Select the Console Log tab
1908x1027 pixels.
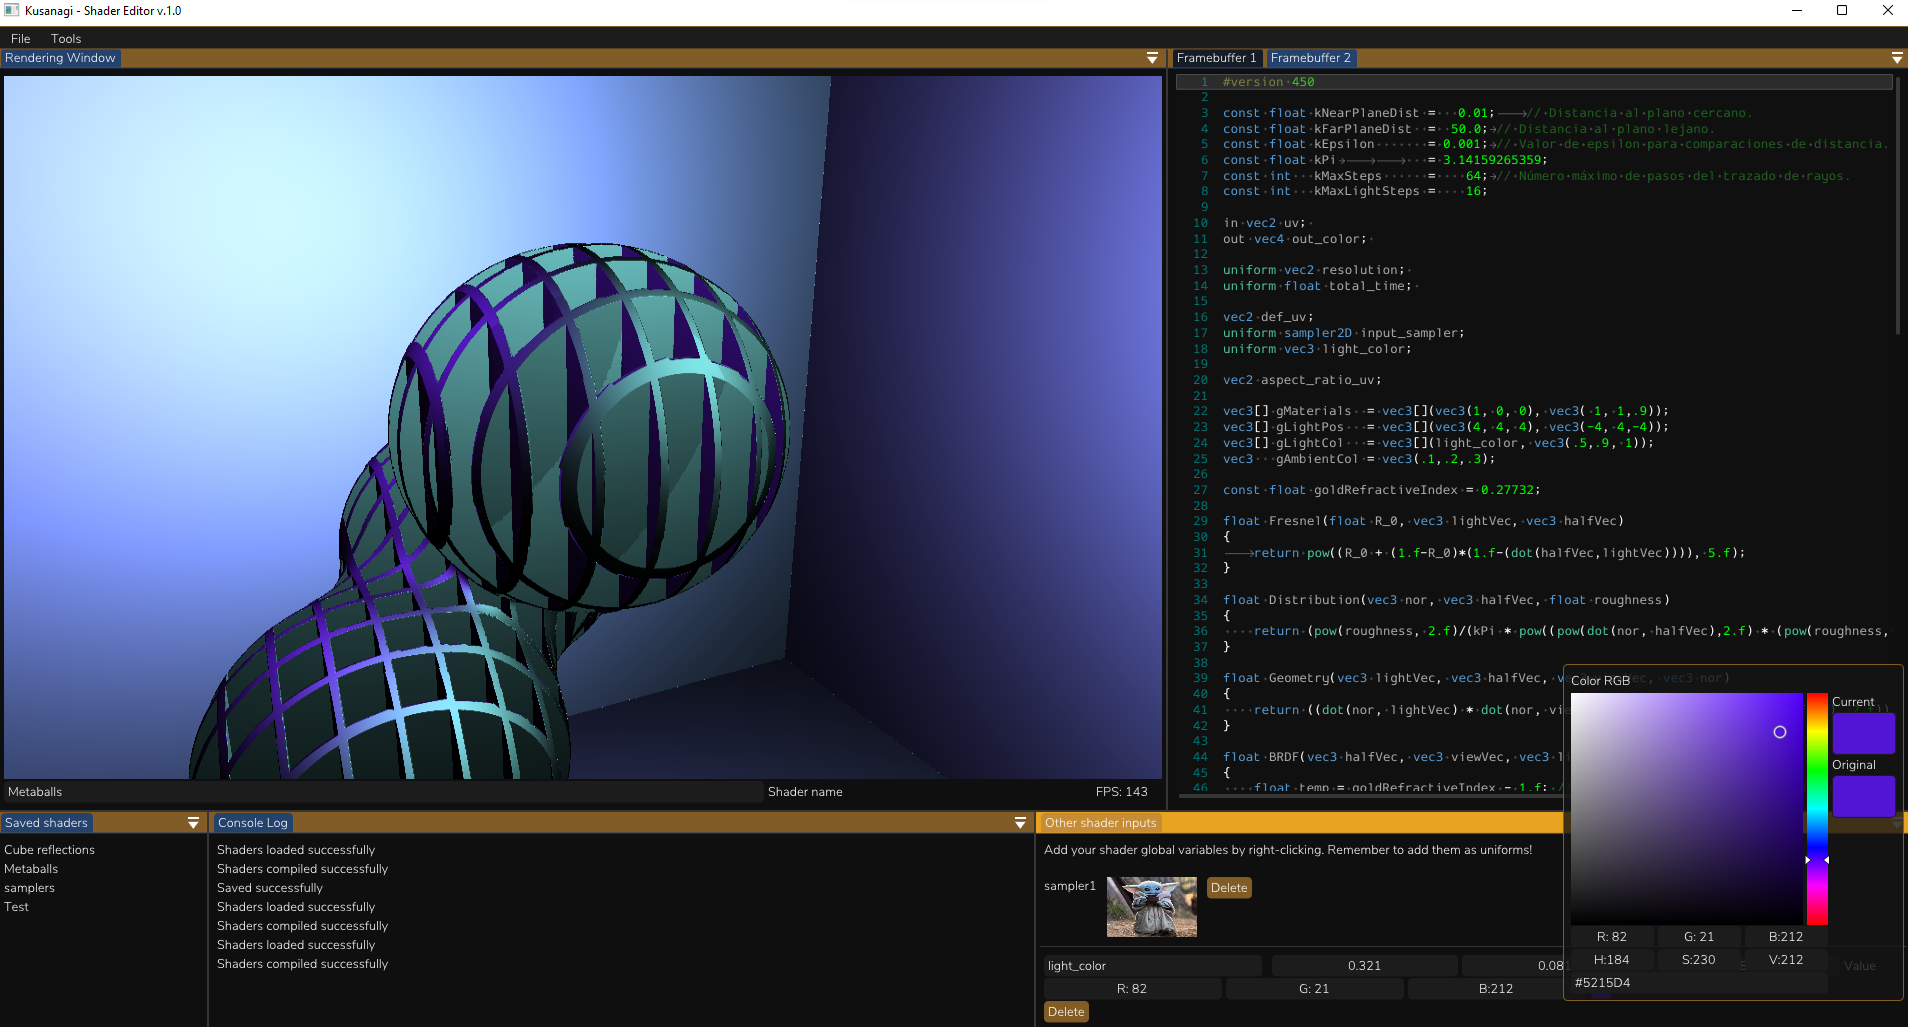pos(253,823)
